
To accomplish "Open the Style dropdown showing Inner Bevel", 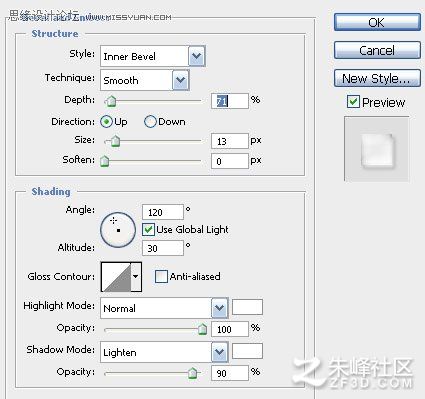I will (153, 56).
